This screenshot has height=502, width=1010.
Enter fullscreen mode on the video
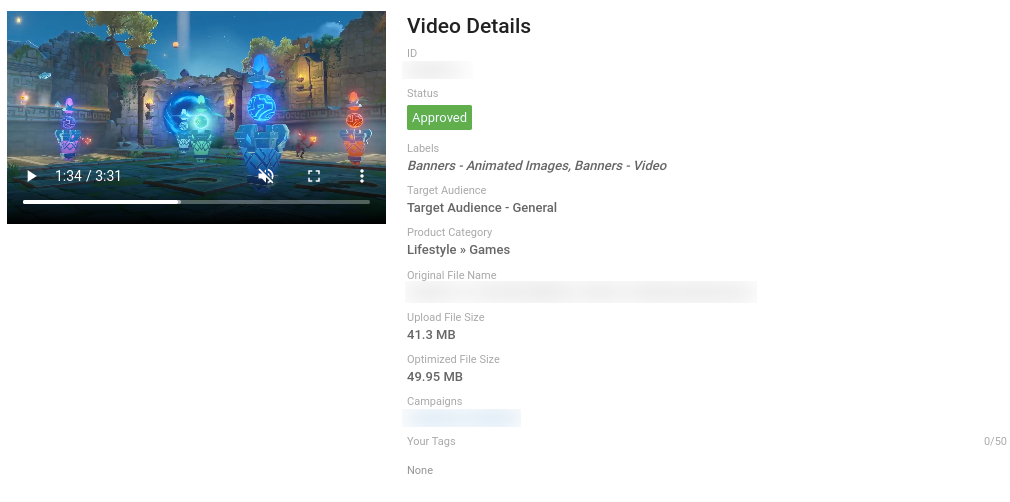click(314, 176)
